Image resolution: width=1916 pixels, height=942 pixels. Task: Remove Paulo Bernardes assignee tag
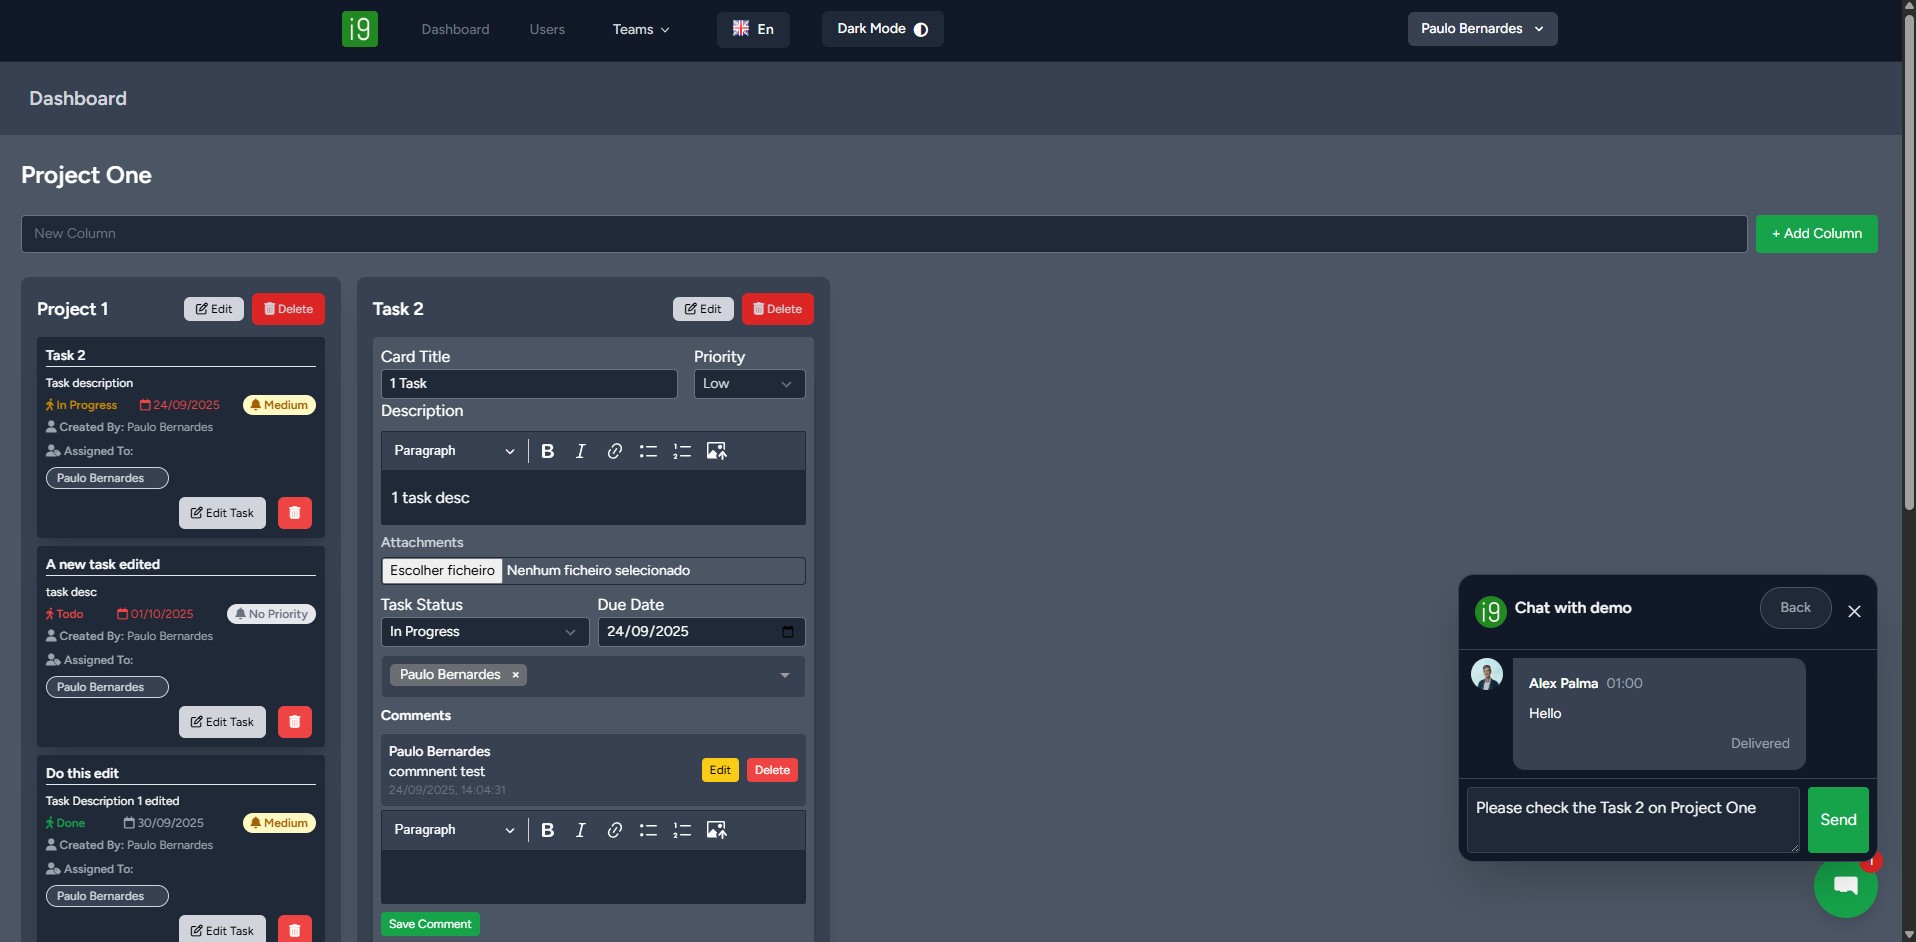point(516,675)
